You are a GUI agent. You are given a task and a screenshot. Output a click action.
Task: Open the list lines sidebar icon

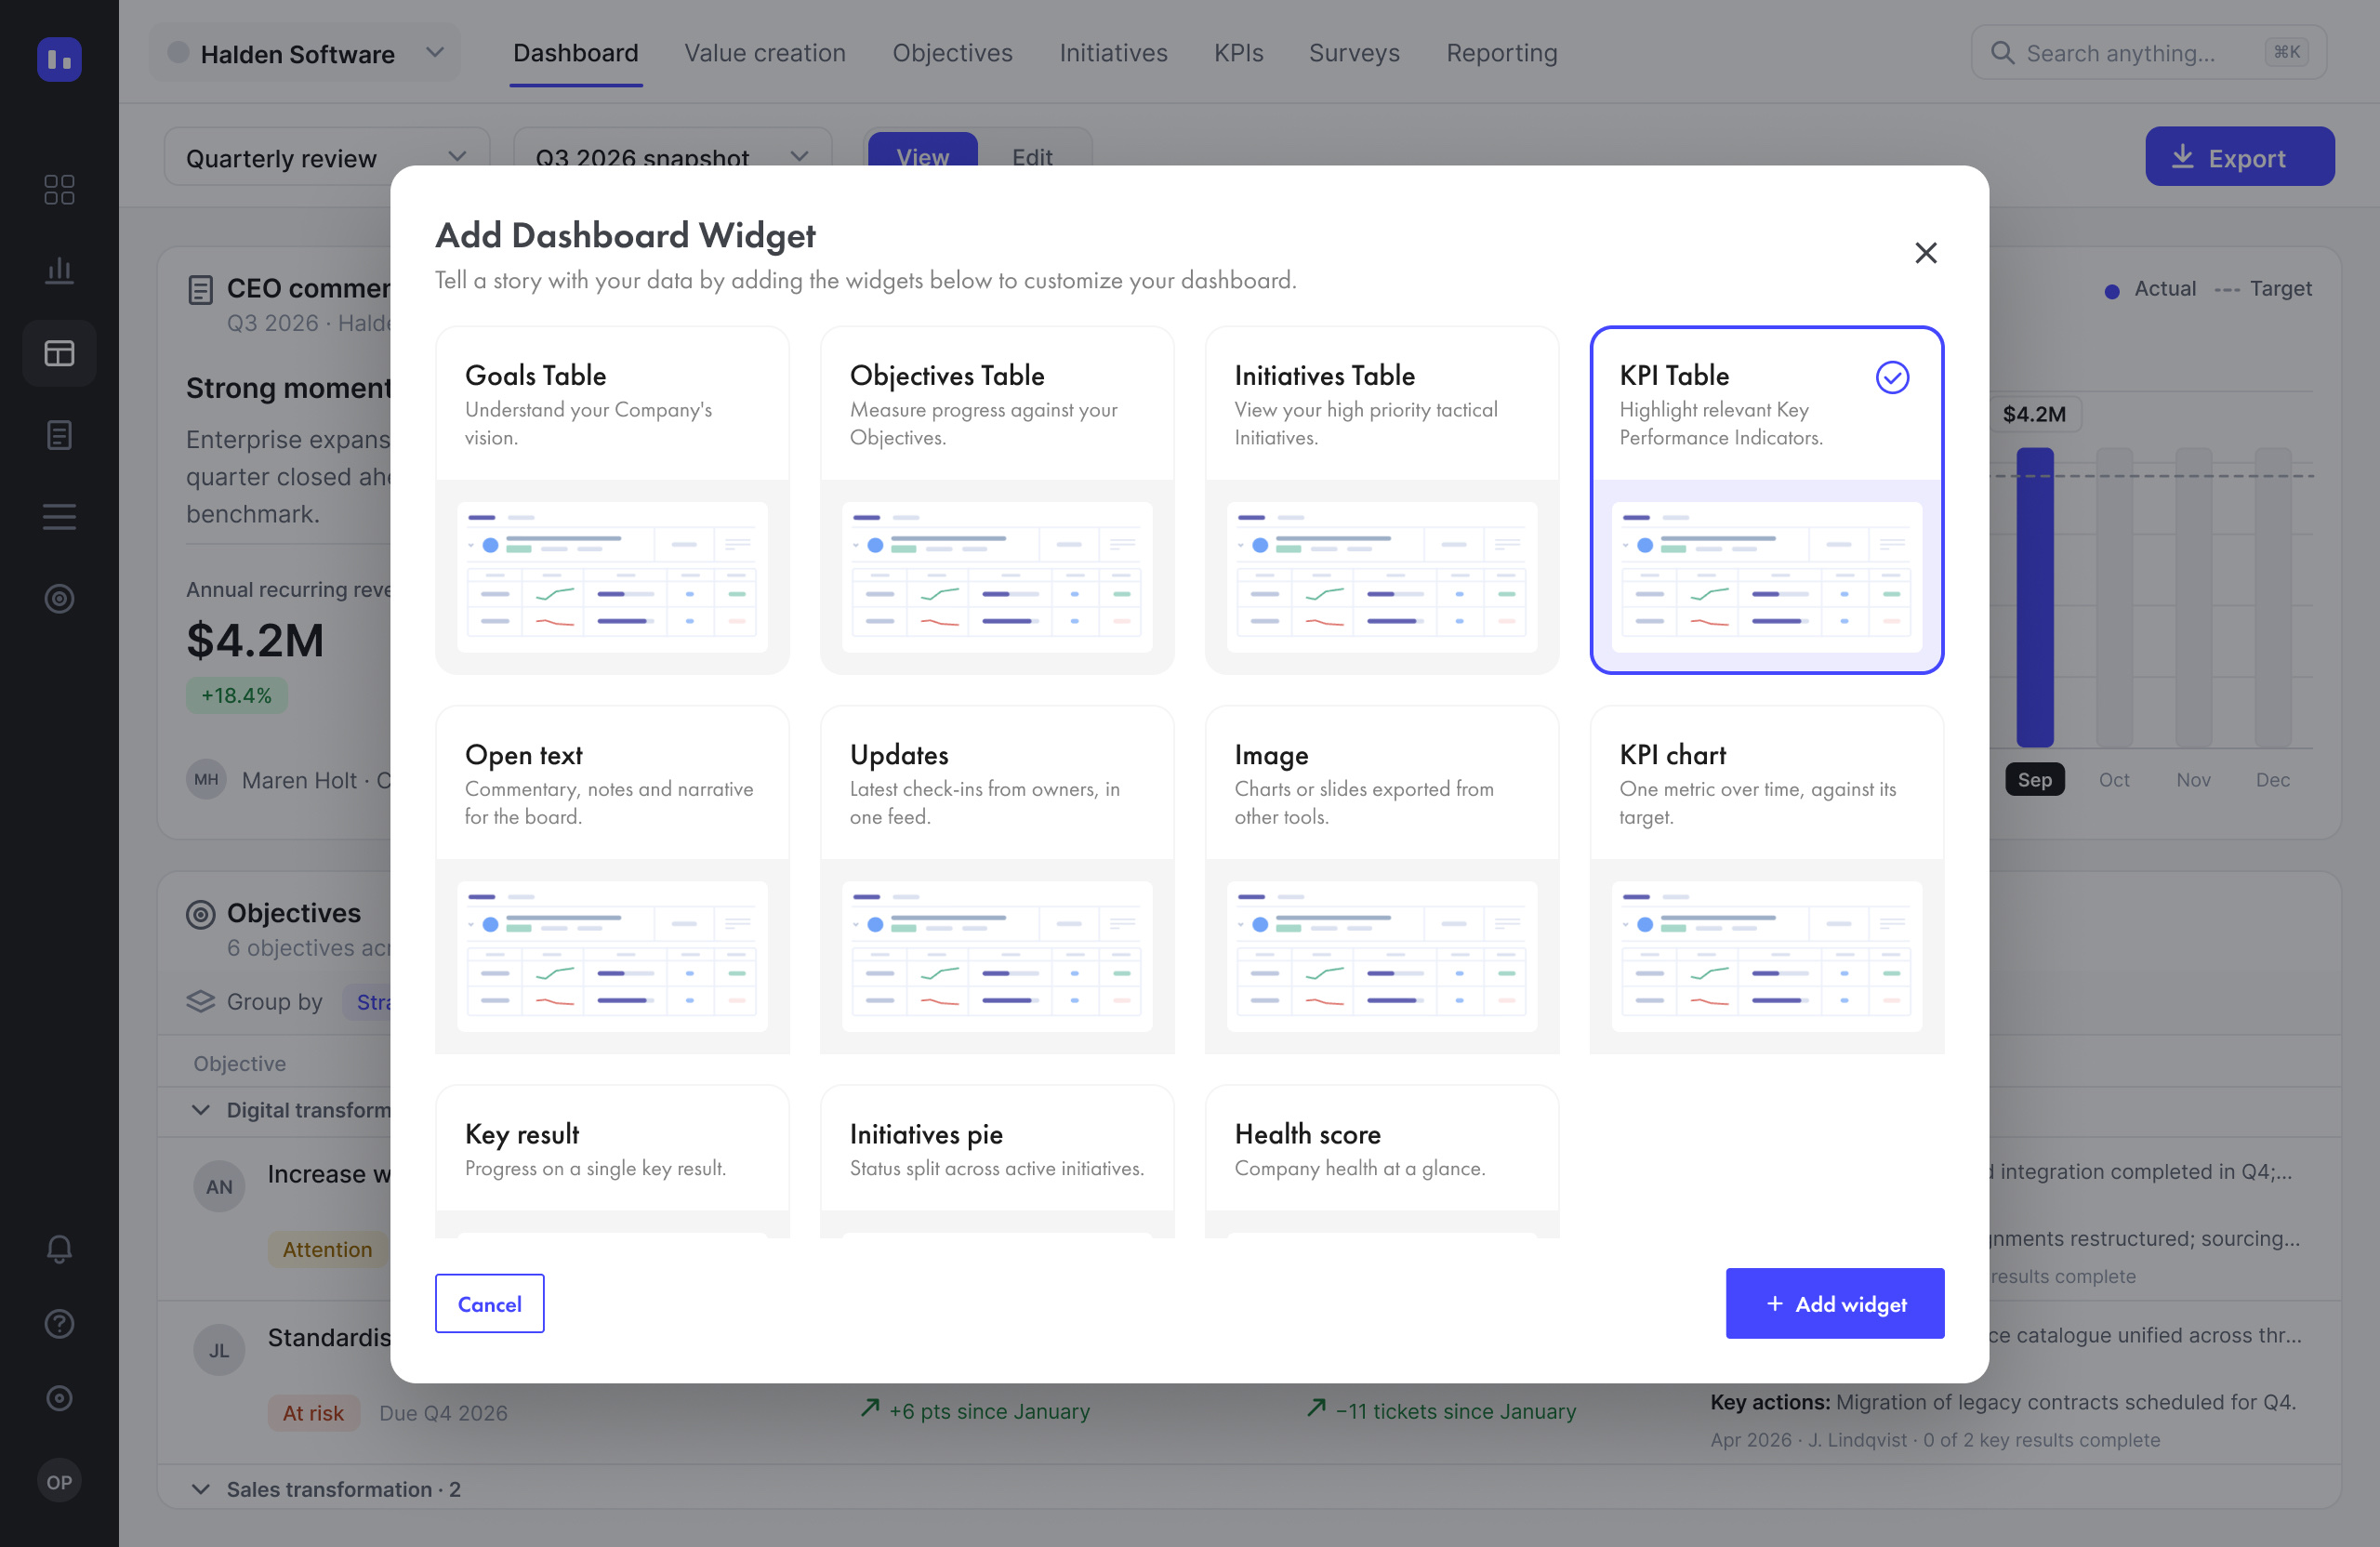pyautogui.click(x=59, y=517)
